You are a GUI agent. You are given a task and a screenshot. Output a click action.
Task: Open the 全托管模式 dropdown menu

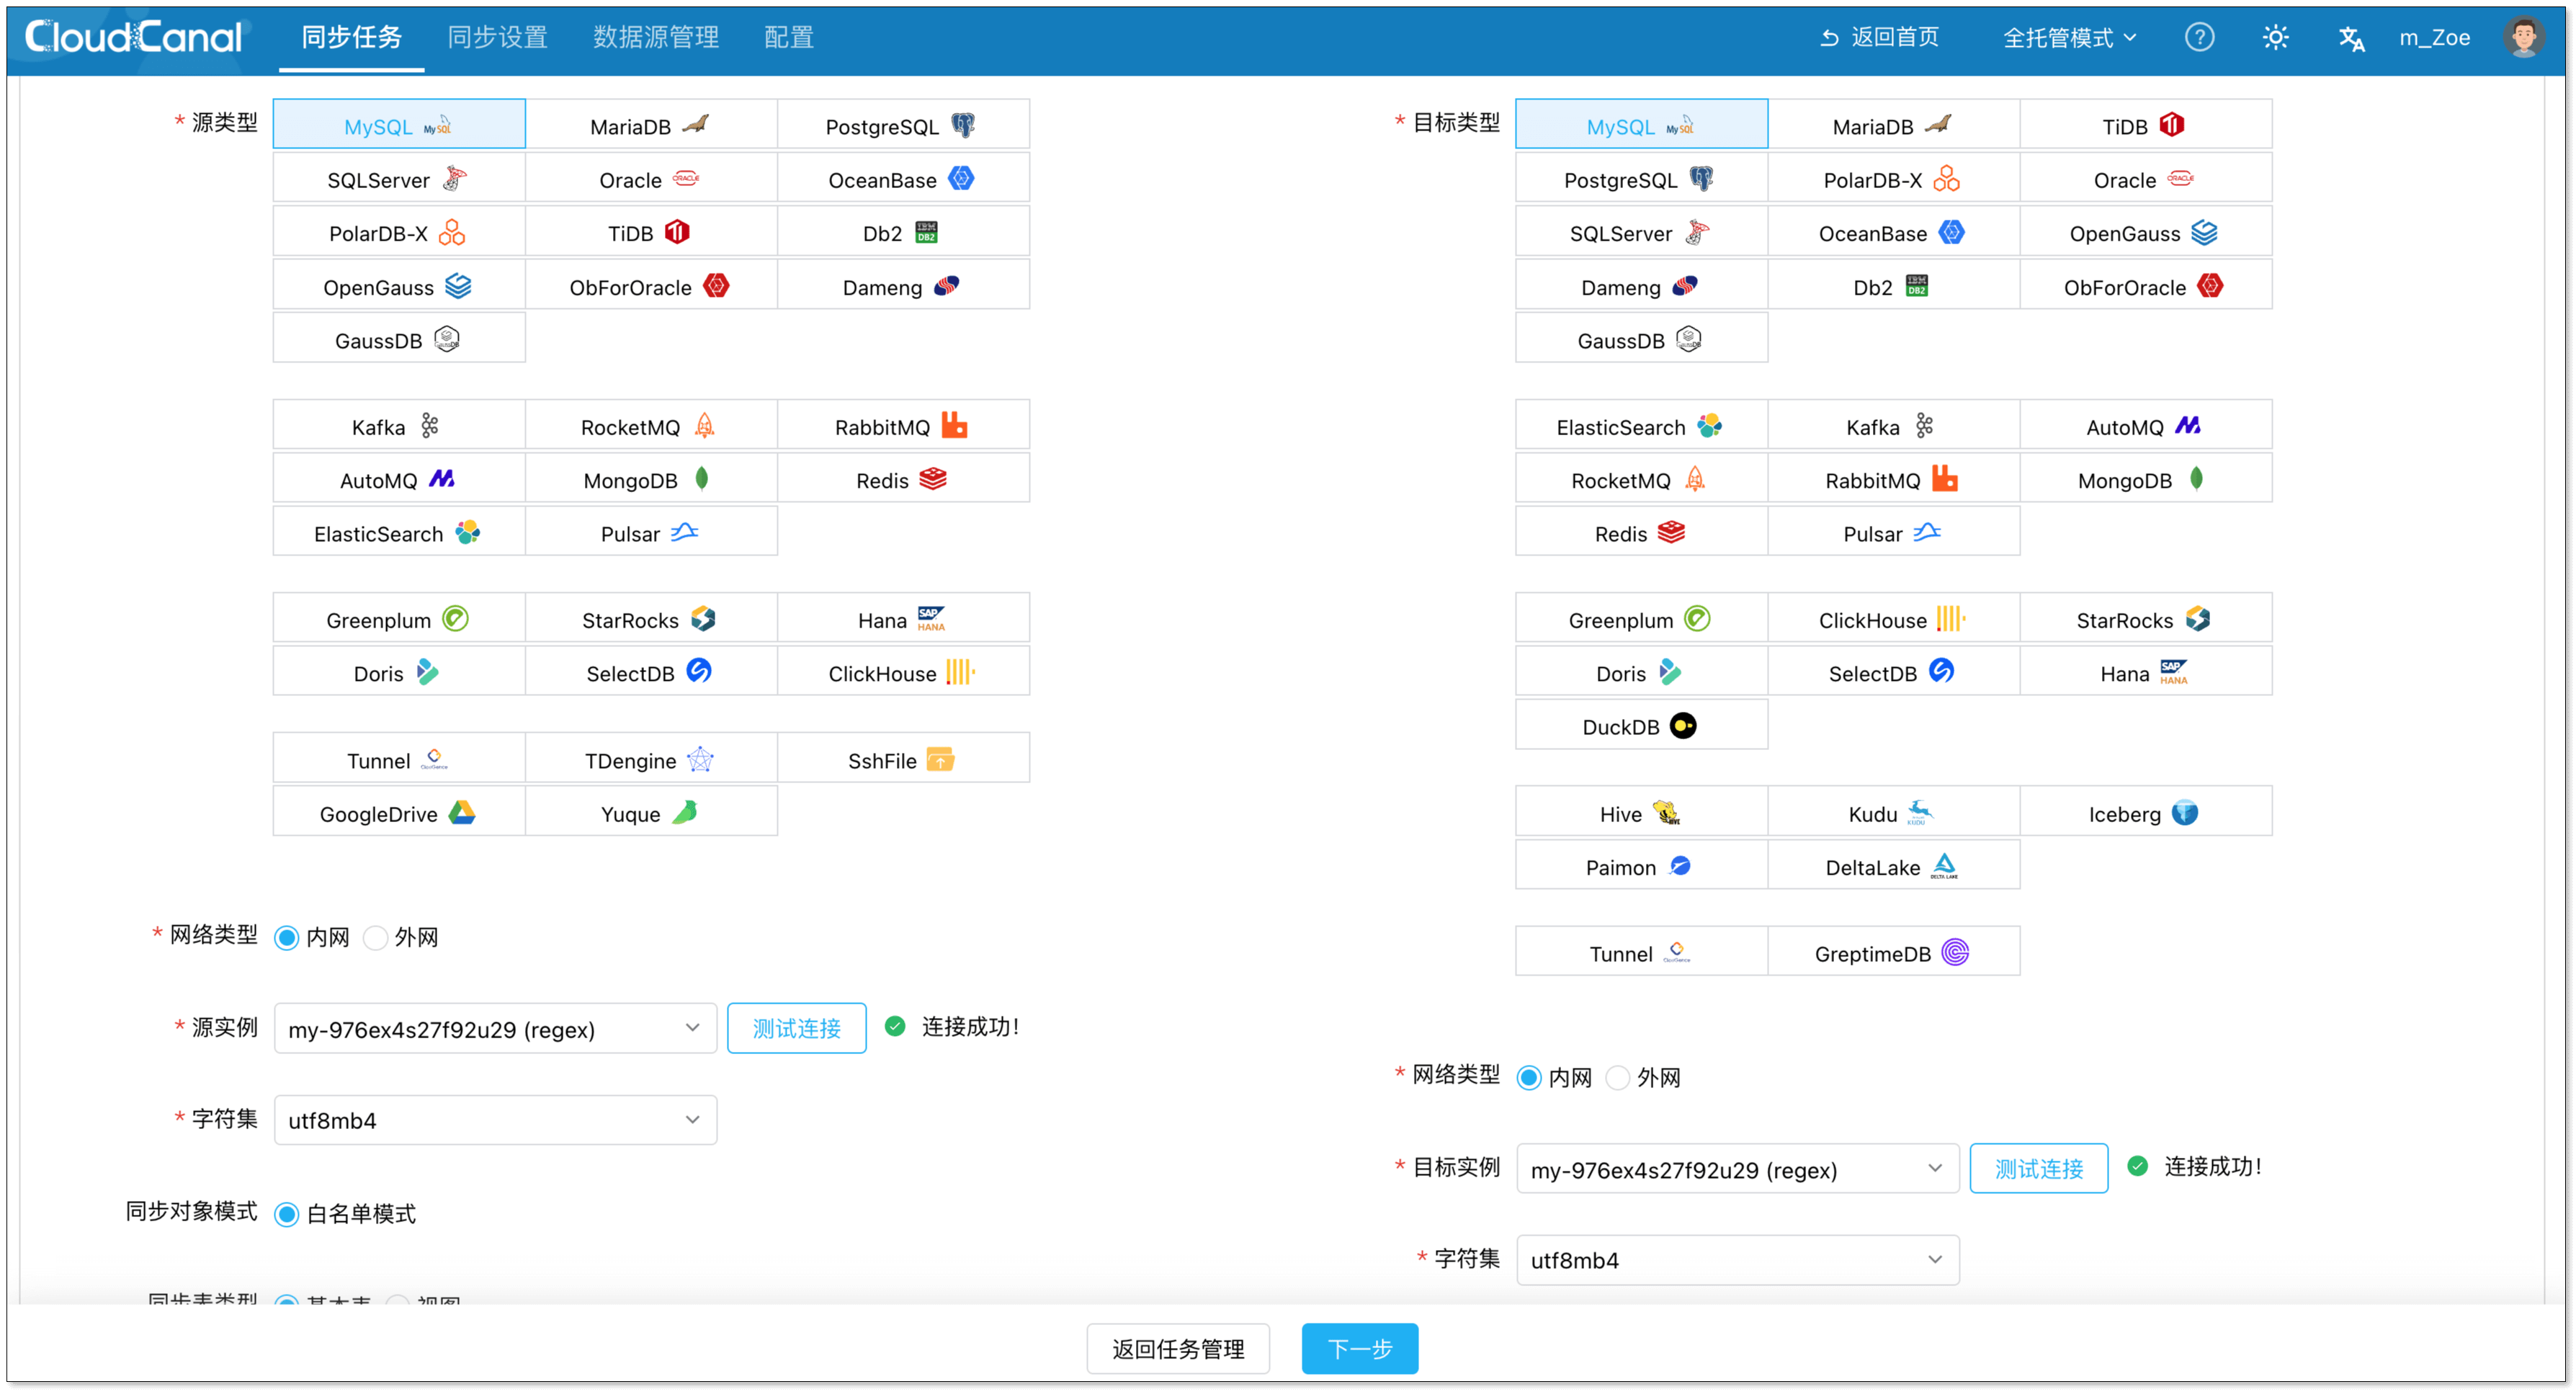(2069, 38)
